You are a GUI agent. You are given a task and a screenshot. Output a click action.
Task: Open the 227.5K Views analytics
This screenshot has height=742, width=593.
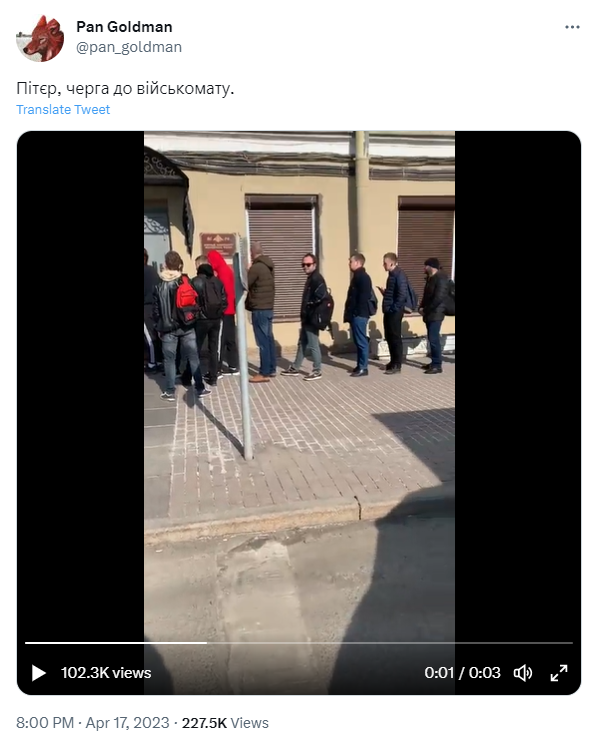coord(225,723)
